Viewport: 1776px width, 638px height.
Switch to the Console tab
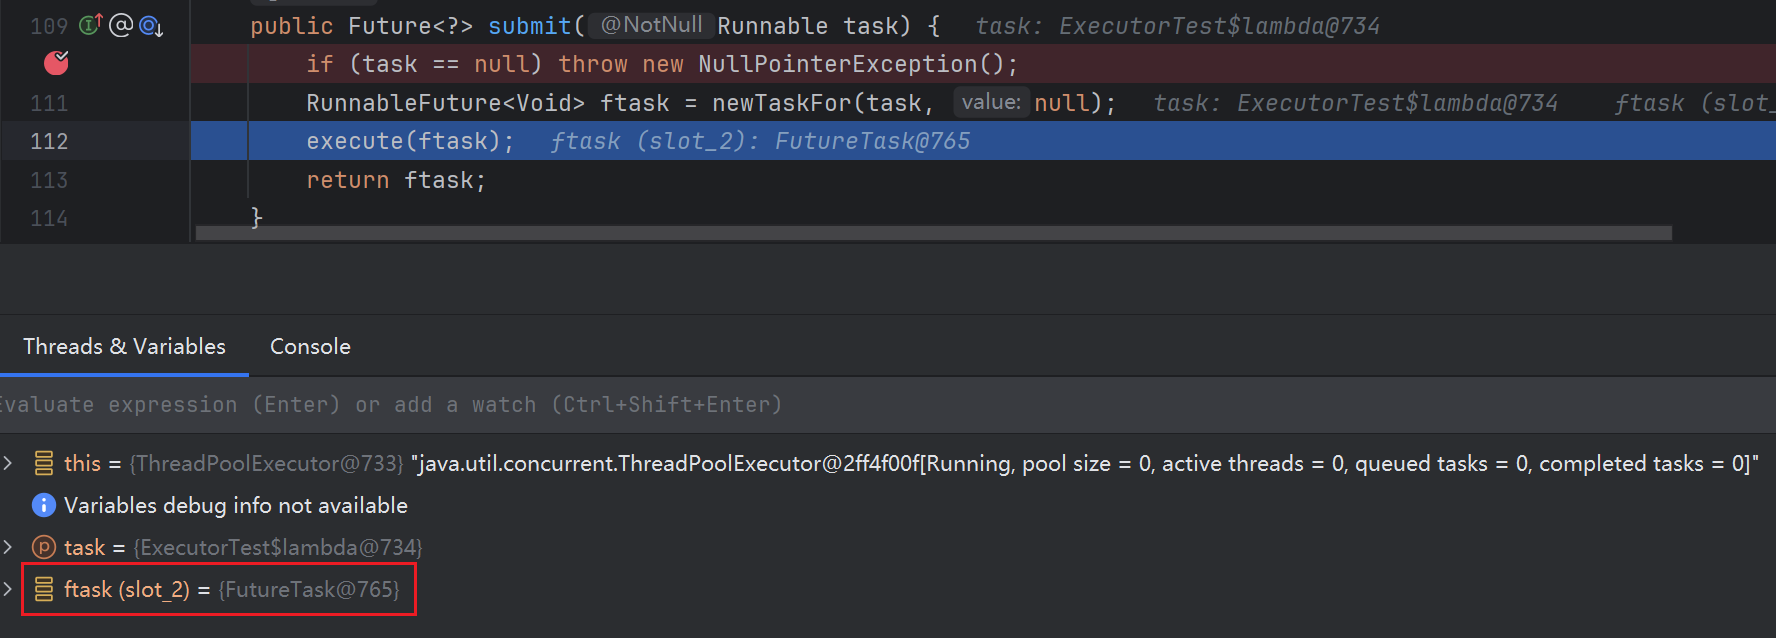[x=310, y=346]
